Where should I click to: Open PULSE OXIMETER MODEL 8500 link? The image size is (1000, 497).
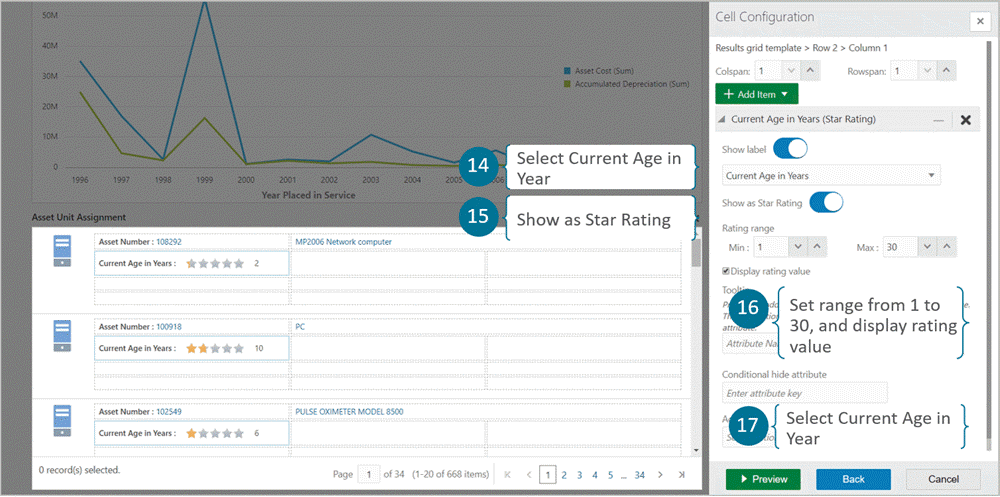coord(349,412)
